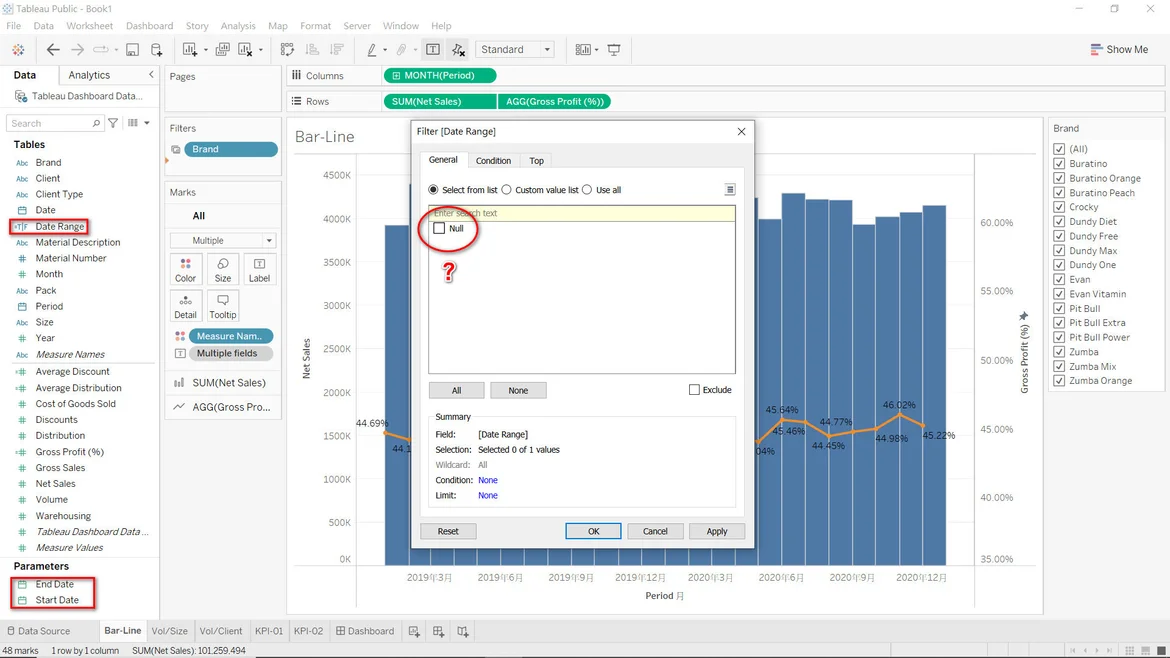Viewport: 1170px width, 658px height.
Task: Open the Standard fit dropdown in toolbar
Action: click(x=514, y=49)
